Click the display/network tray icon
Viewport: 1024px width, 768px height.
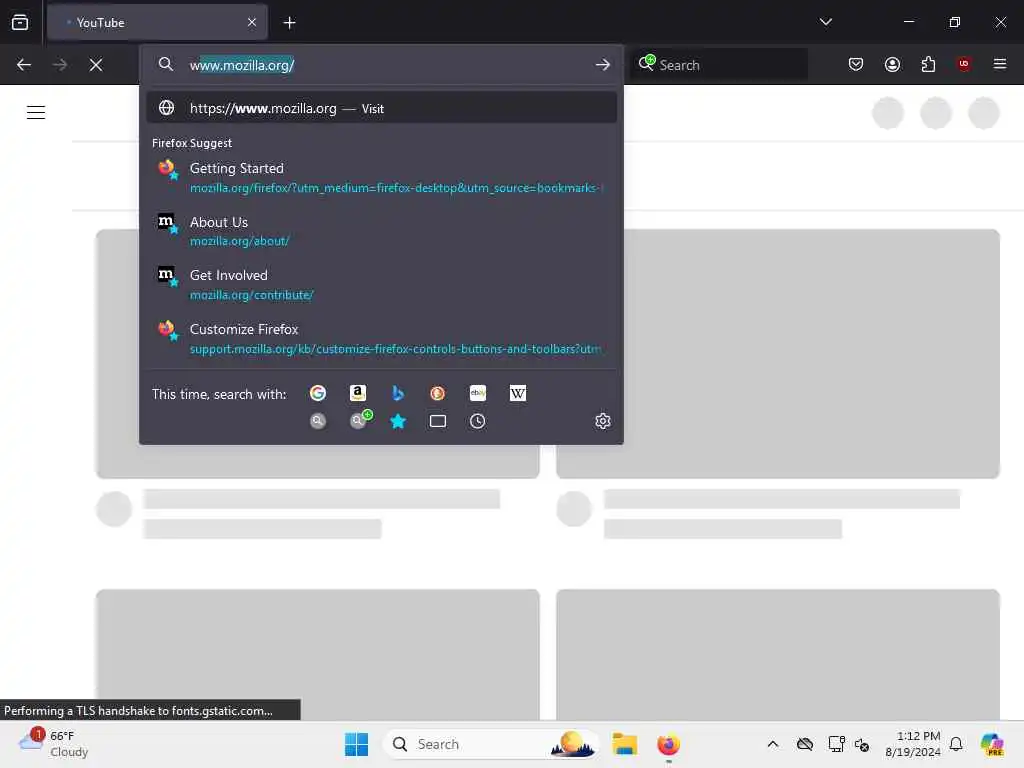[836, 744]
